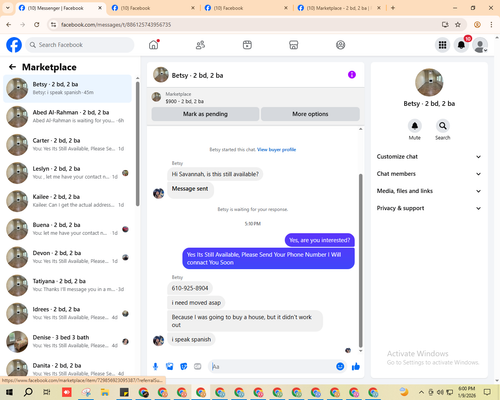Open the Groups profile-circle icon

(340, 45)
